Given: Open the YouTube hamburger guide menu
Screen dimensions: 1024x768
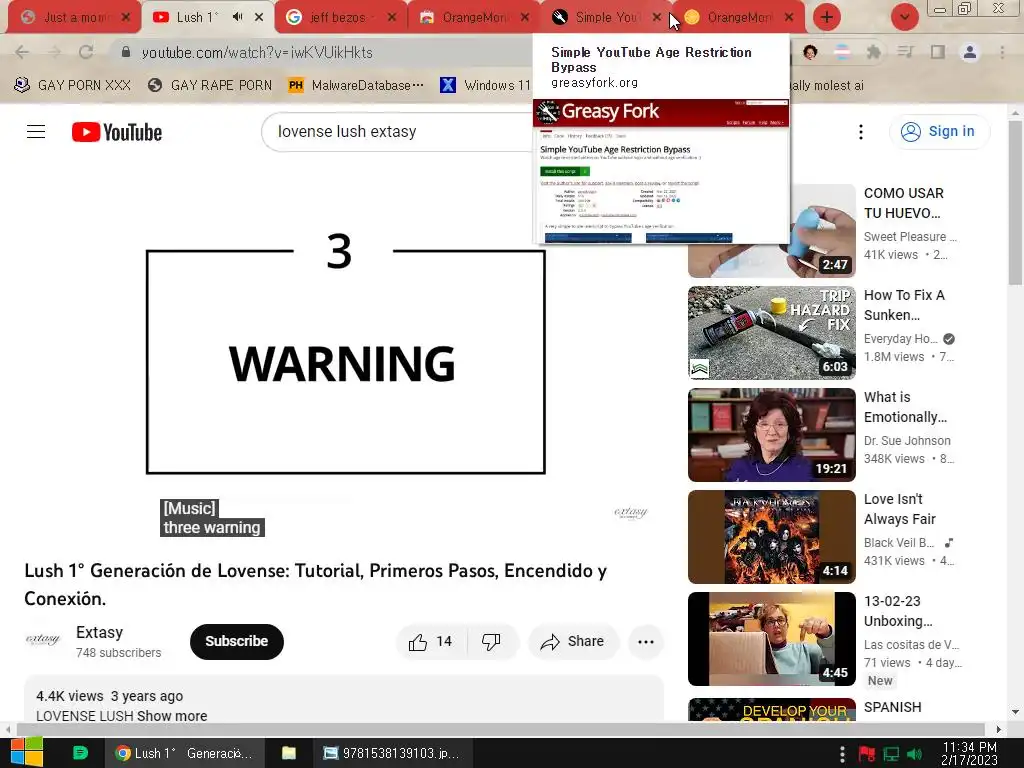Looking at the screenshot, I should 36,132.
